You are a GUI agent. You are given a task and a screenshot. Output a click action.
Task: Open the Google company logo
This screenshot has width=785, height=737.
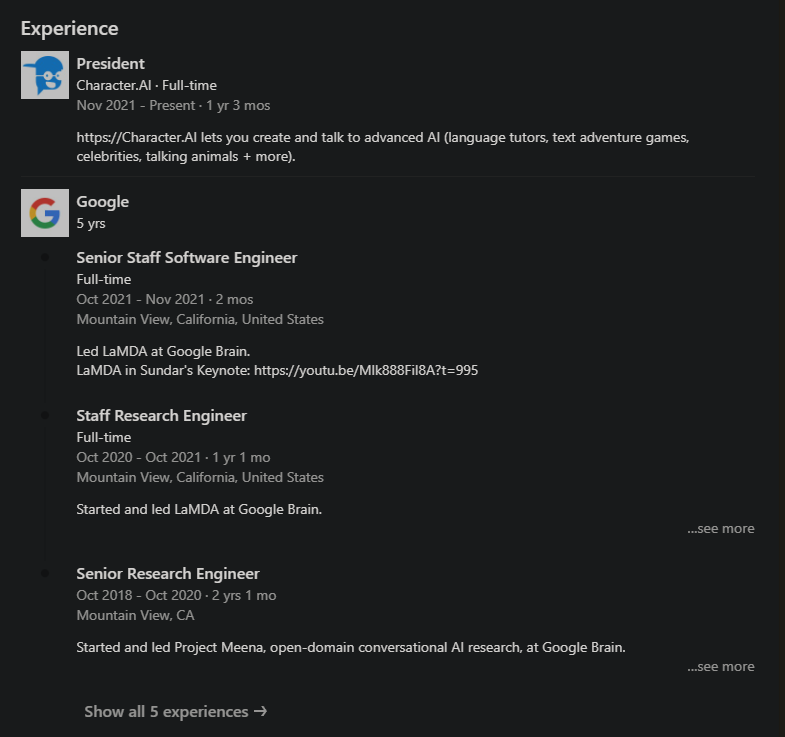[x=45, y=213]
